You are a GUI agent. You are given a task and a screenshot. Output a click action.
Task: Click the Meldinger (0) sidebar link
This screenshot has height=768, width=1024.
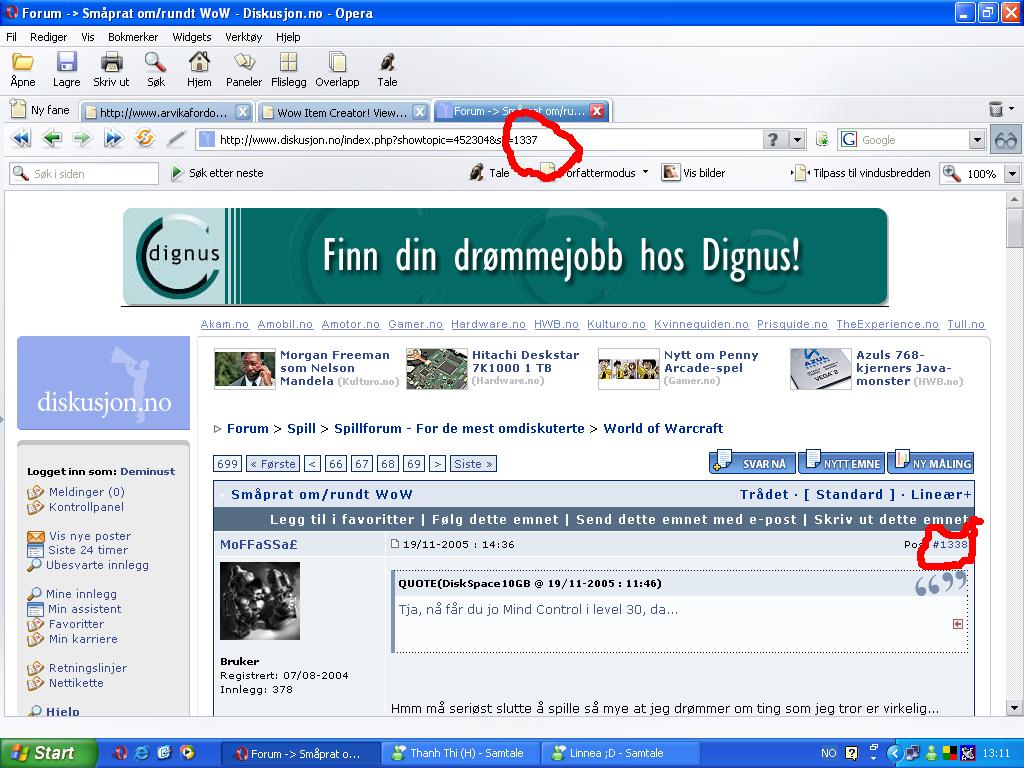(x=86, y=492)
